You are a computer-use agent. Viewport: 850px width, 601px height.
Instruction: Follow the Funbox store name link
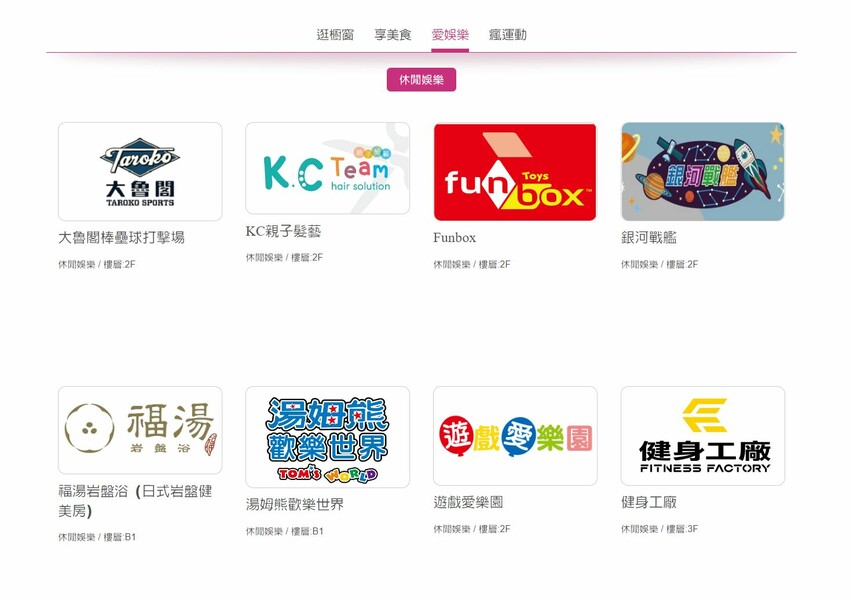[454, 238]
